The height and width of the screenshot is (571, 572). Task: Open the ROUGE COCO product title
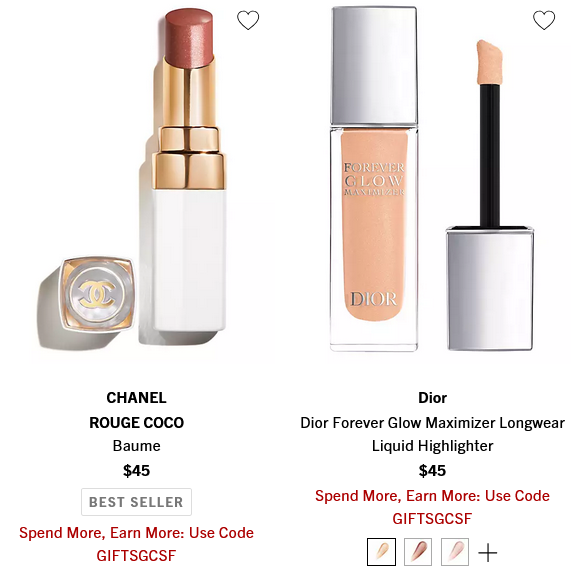tap(136, 423)
